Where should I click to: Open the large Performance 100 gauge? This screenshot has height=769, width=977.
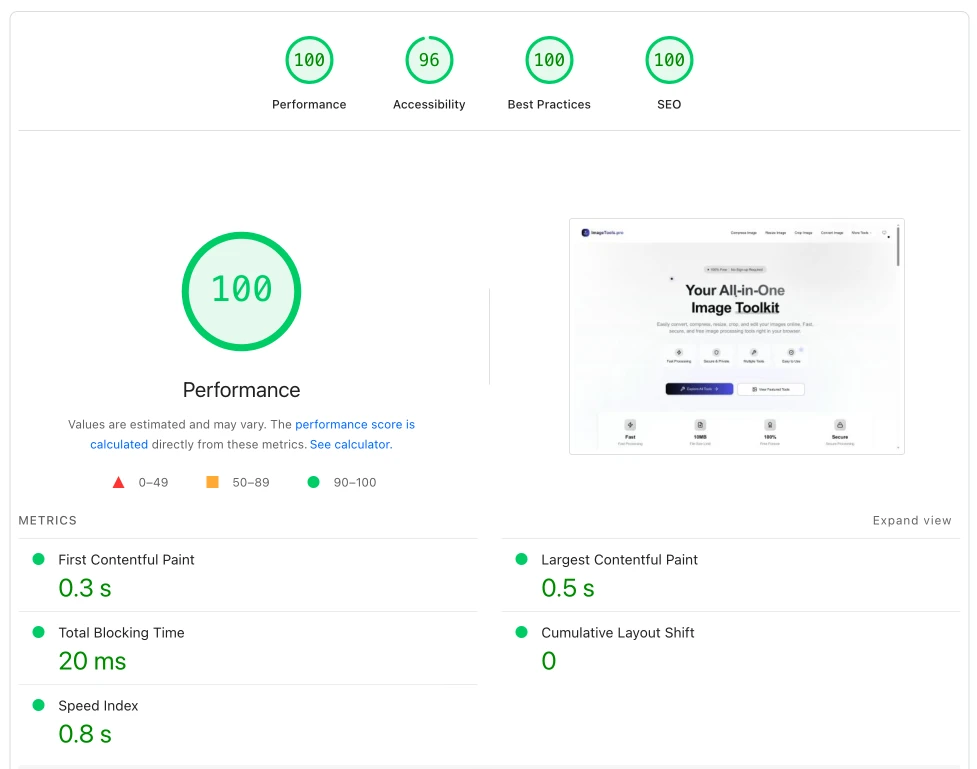click(x=241, y=291)
